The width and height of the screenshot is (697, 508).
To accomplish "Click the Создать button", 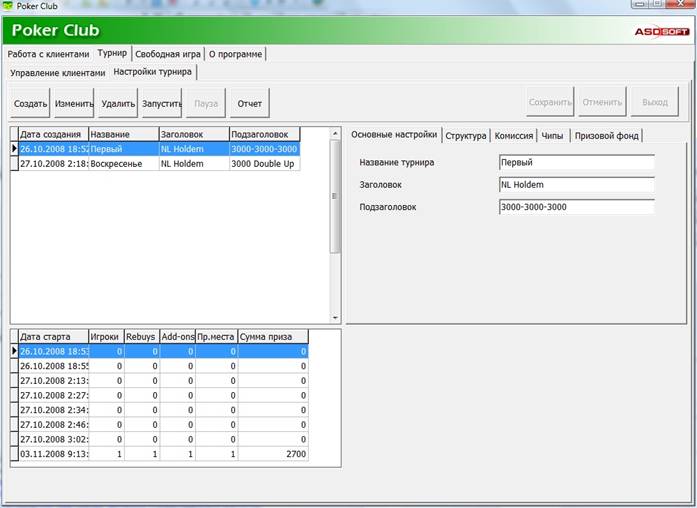I will (30, 103).
